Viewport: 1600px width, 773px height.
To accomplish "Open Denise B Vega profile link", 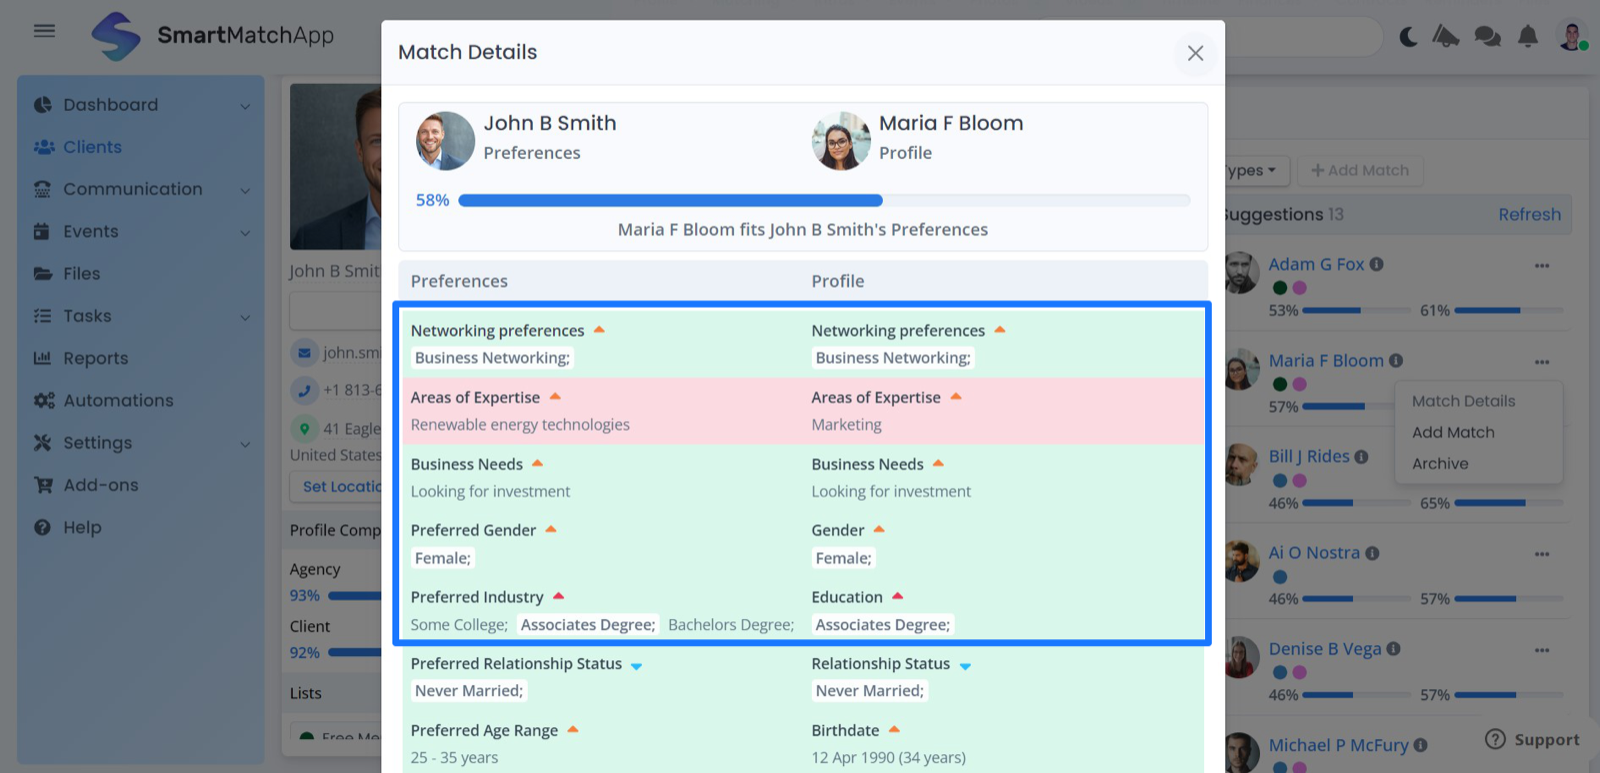I will [x=1325, y=648].
